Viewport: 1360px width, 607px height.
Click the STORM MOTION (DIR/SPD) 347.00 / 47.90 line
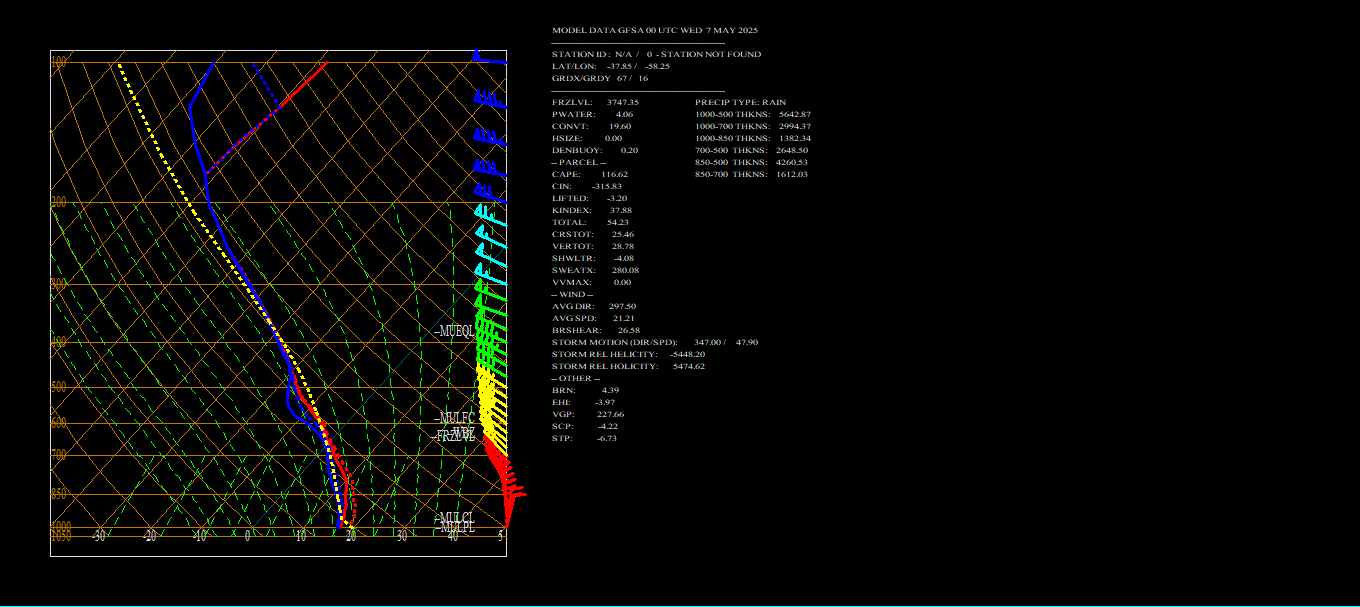coord(655,342)
